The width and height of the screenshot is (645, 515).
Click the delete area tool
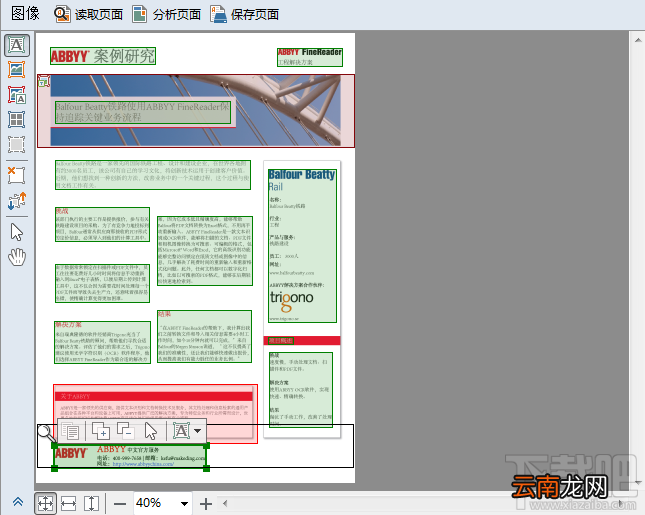point(17,176)
